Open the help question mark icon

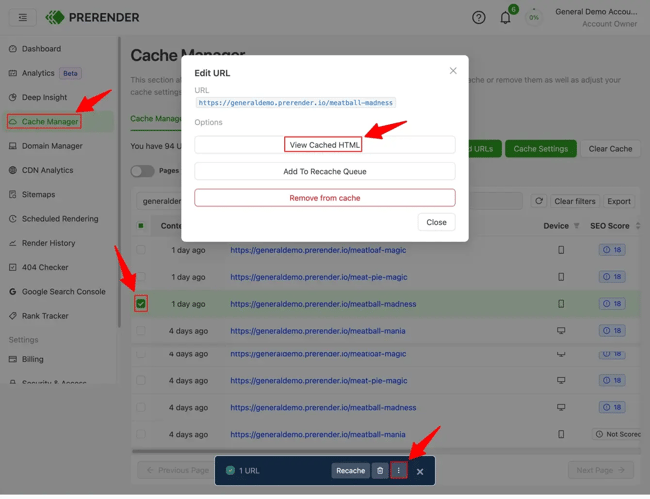pos(478,17)
